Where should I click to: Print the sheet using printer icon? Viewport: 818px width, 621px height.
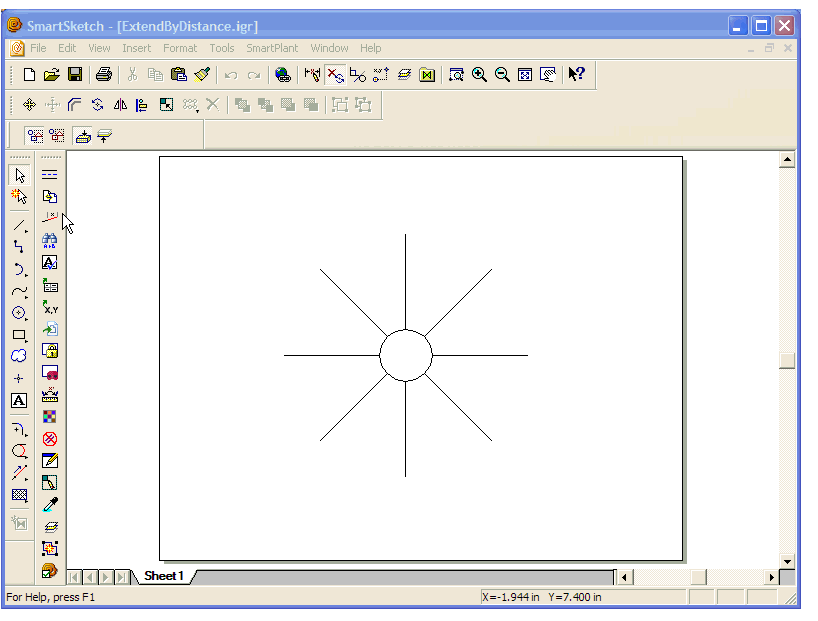[104, 75]
